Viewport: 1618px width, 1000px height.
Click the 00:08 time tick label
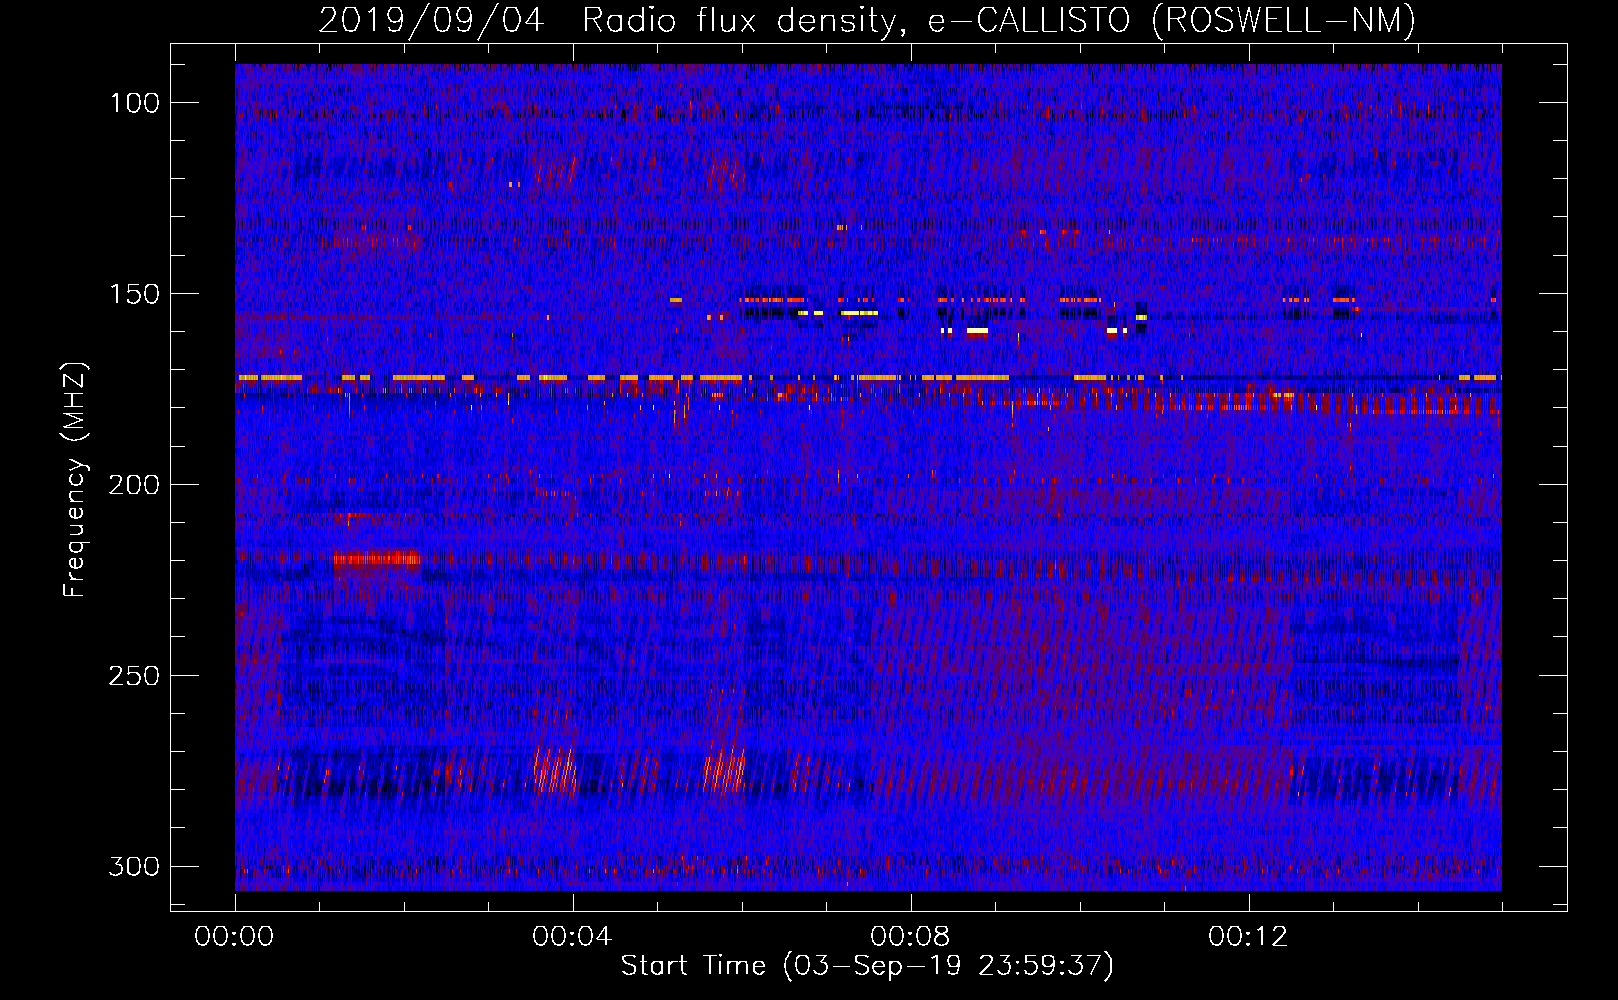[910, 937]
